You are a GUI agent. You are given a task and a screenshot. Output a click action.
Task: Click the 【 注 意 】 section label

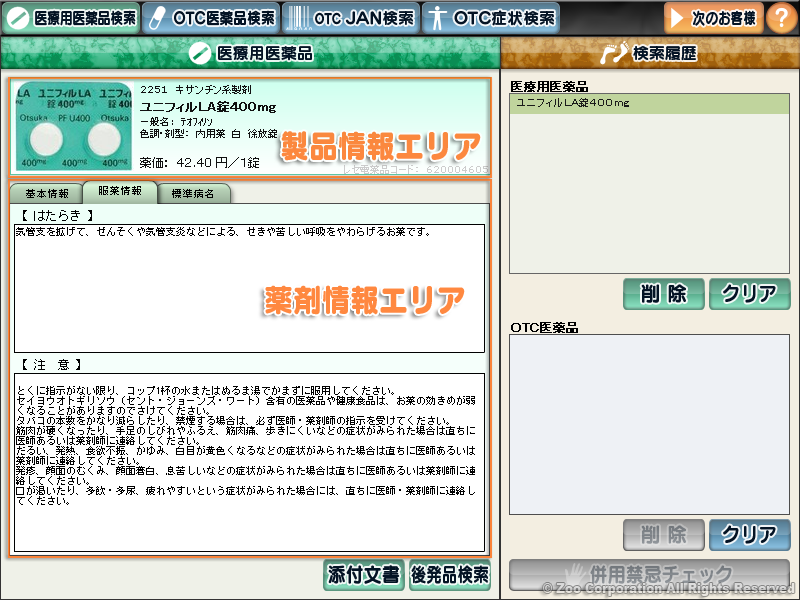51,365
